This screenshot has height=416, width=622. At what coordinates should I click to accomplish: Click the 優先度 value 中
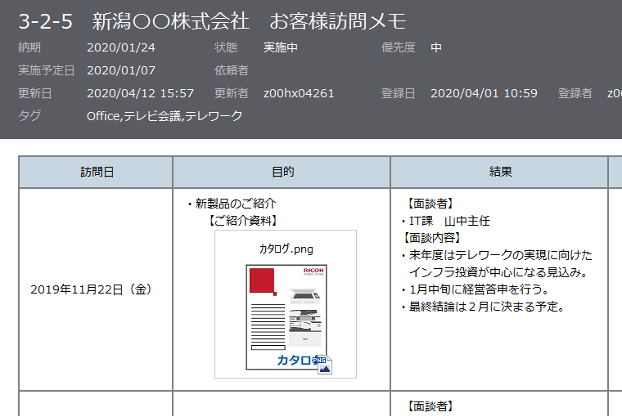click(x=436, y=48)
